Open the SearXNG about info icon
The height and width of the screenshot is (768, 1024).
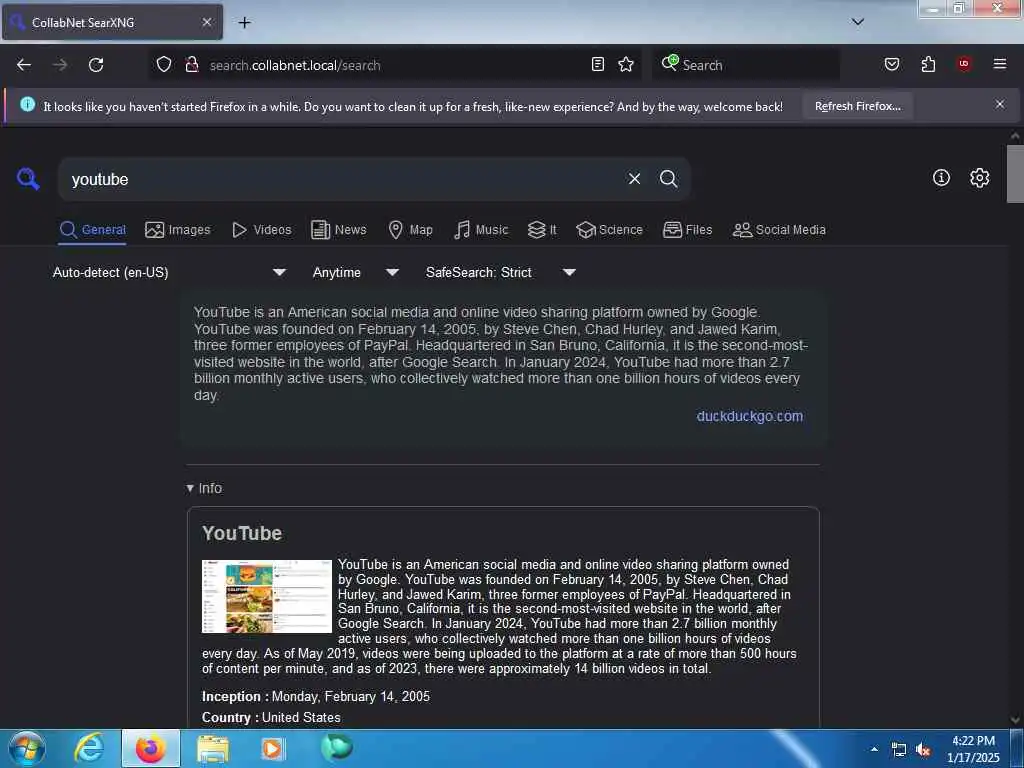point(941,178)
